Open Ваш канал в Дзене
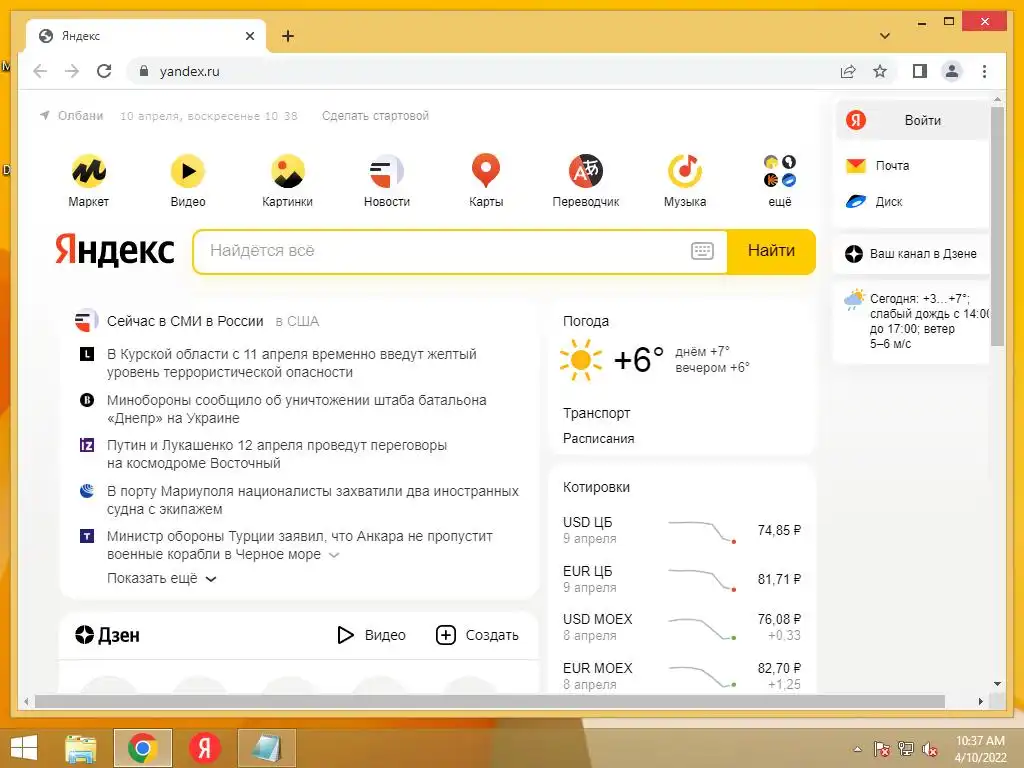 [x=910, y=253]
